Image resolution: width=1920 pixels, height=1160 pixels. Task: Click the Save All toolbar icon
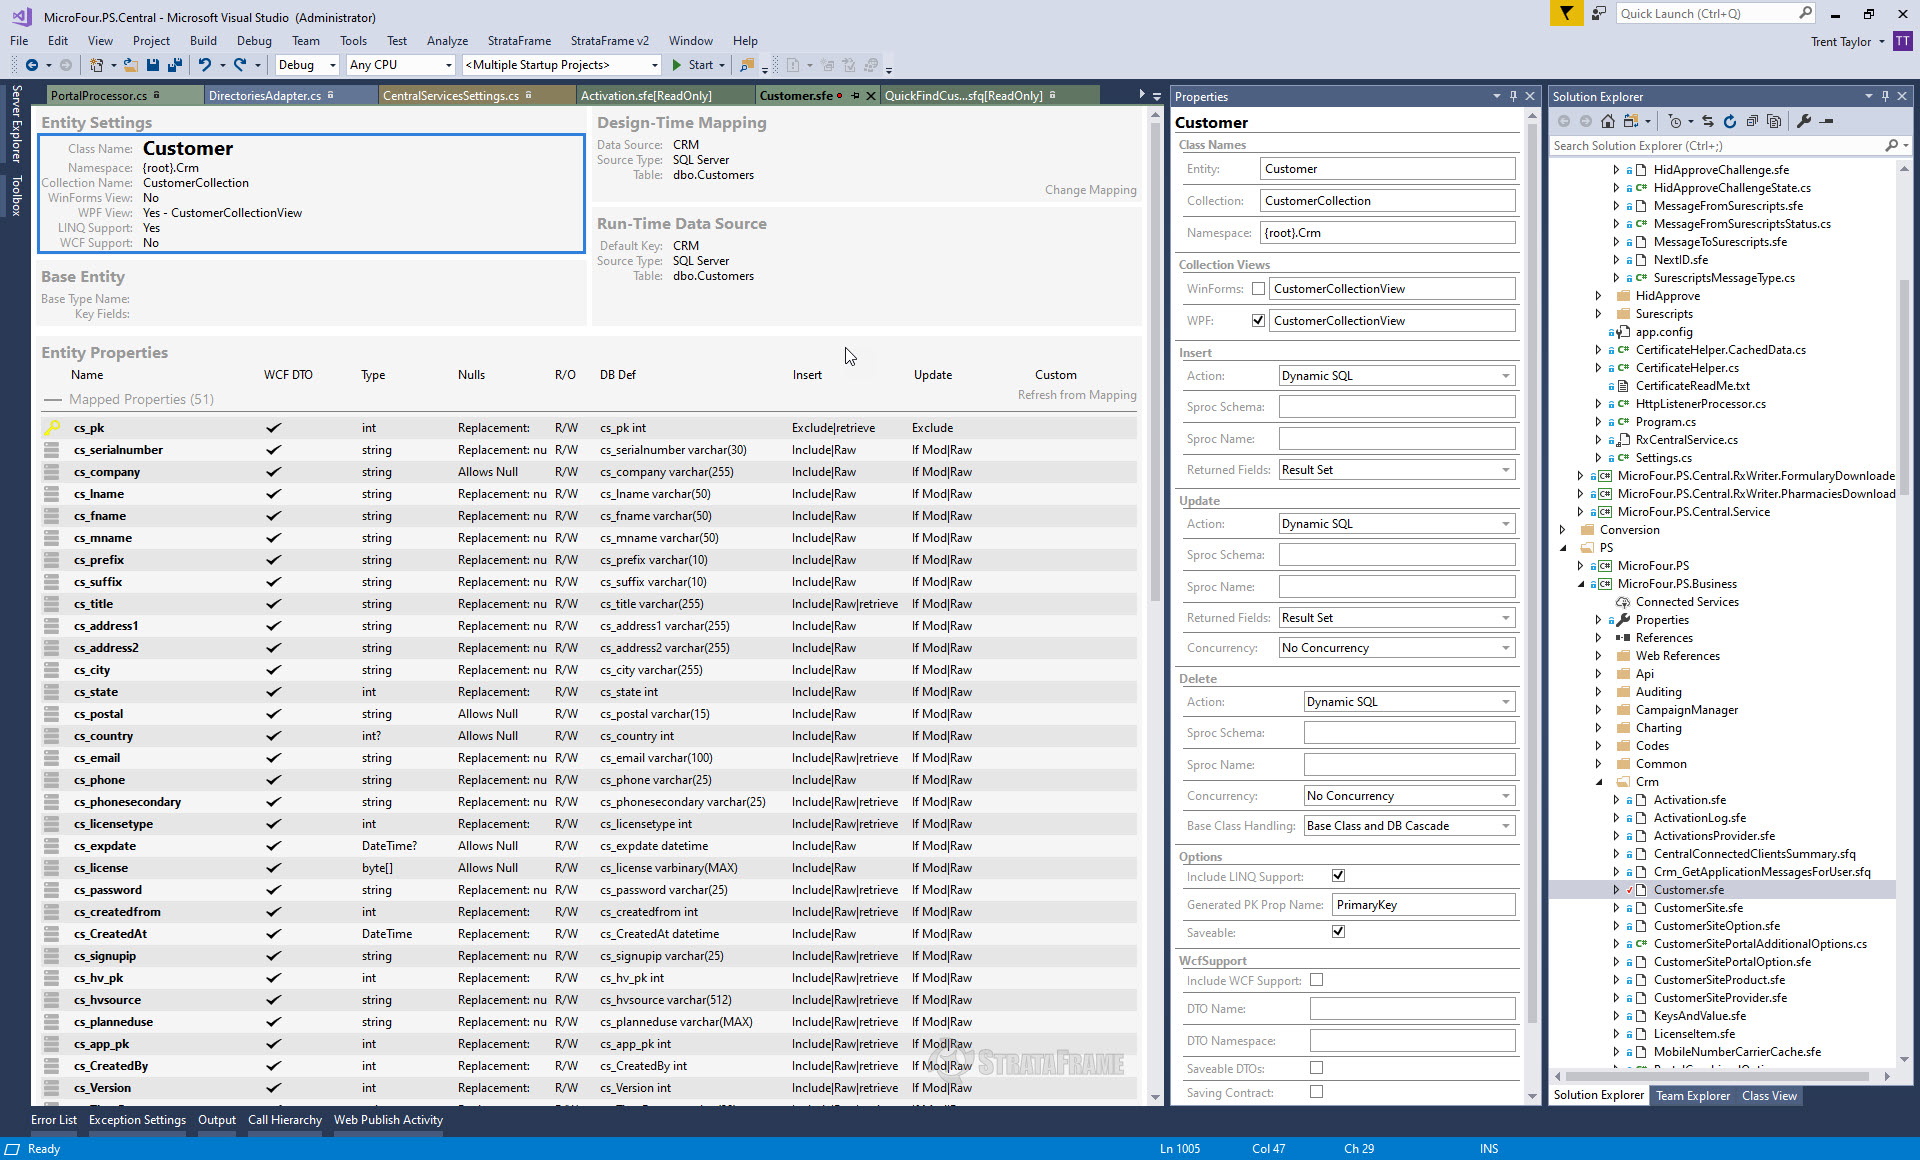click(175, 65)
